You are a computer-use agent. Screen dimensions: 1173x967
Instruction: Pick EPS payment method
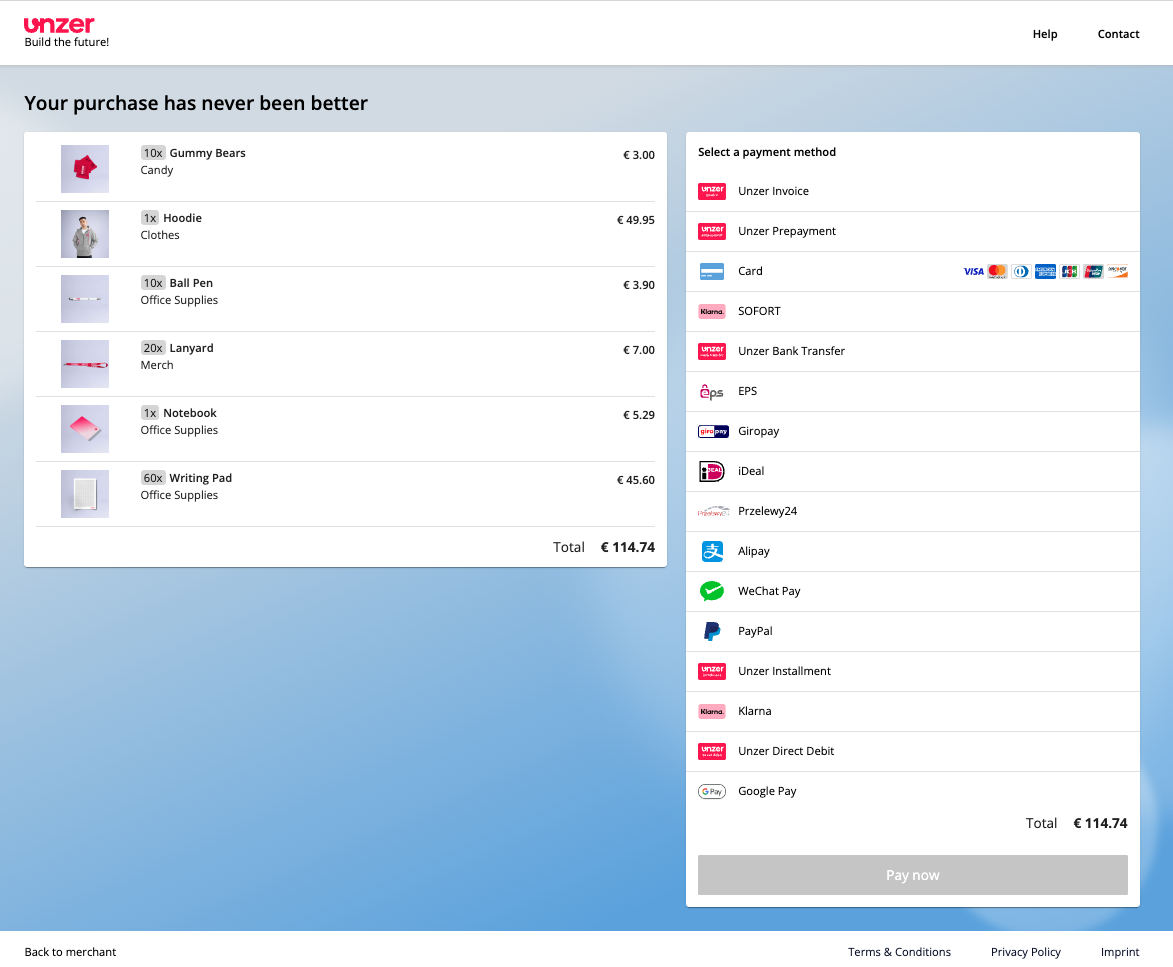pyautogui.click(x=913, y=391)
